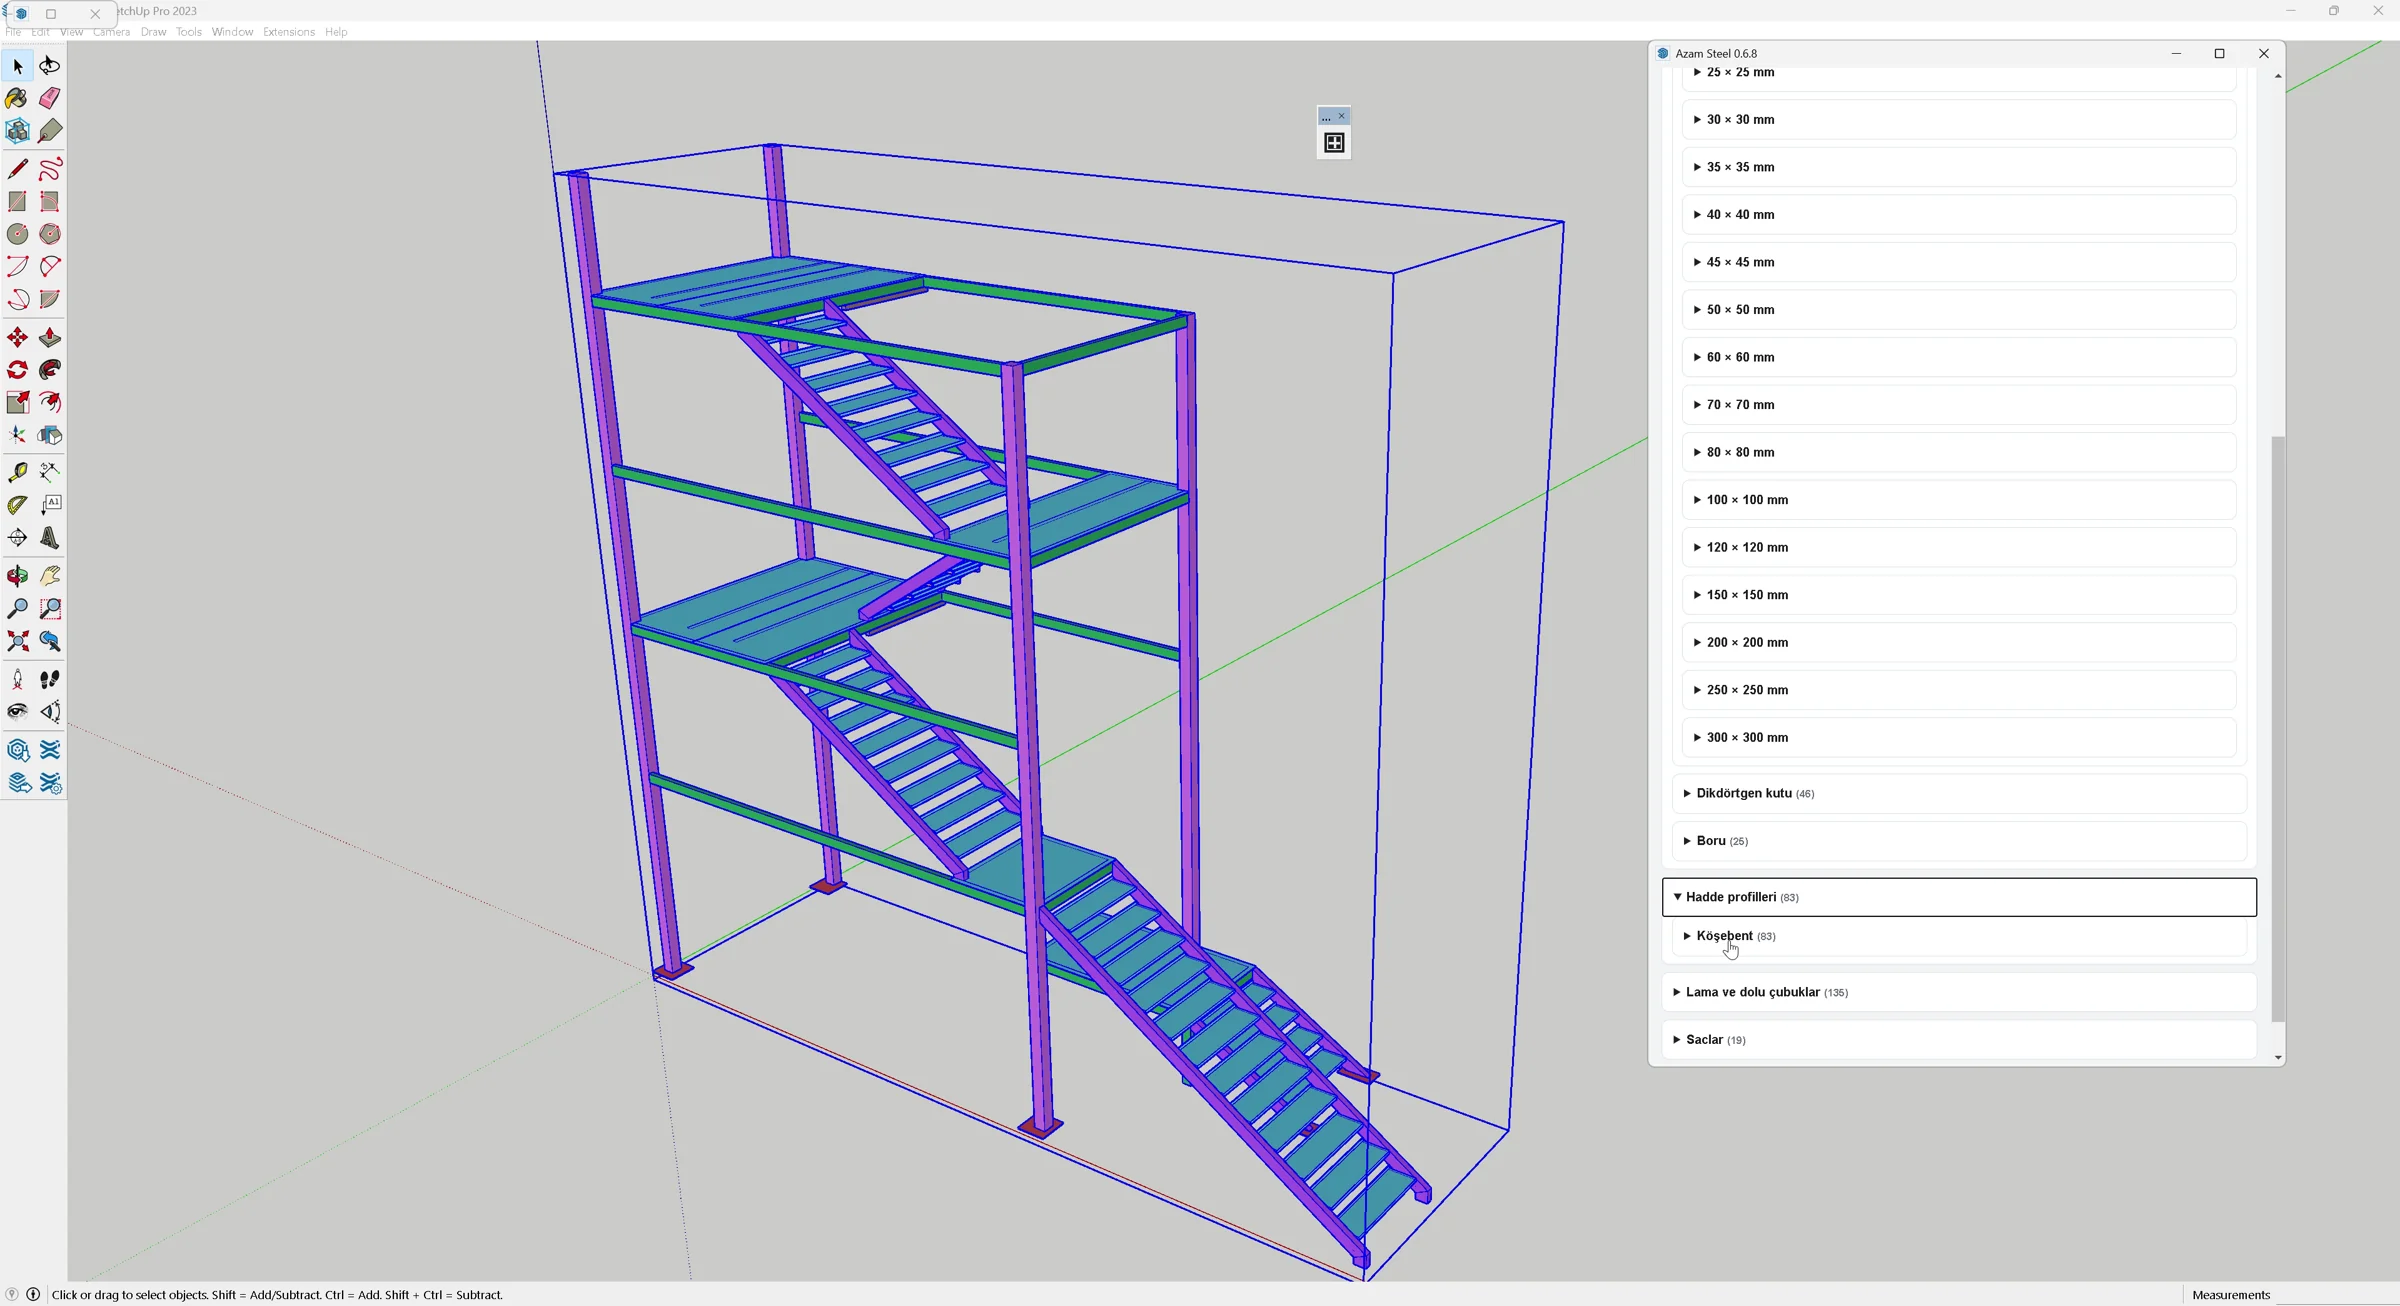Select the Pan hand tool
The width and height of the screenshot is (2400, 1306).
click(50, 576)
